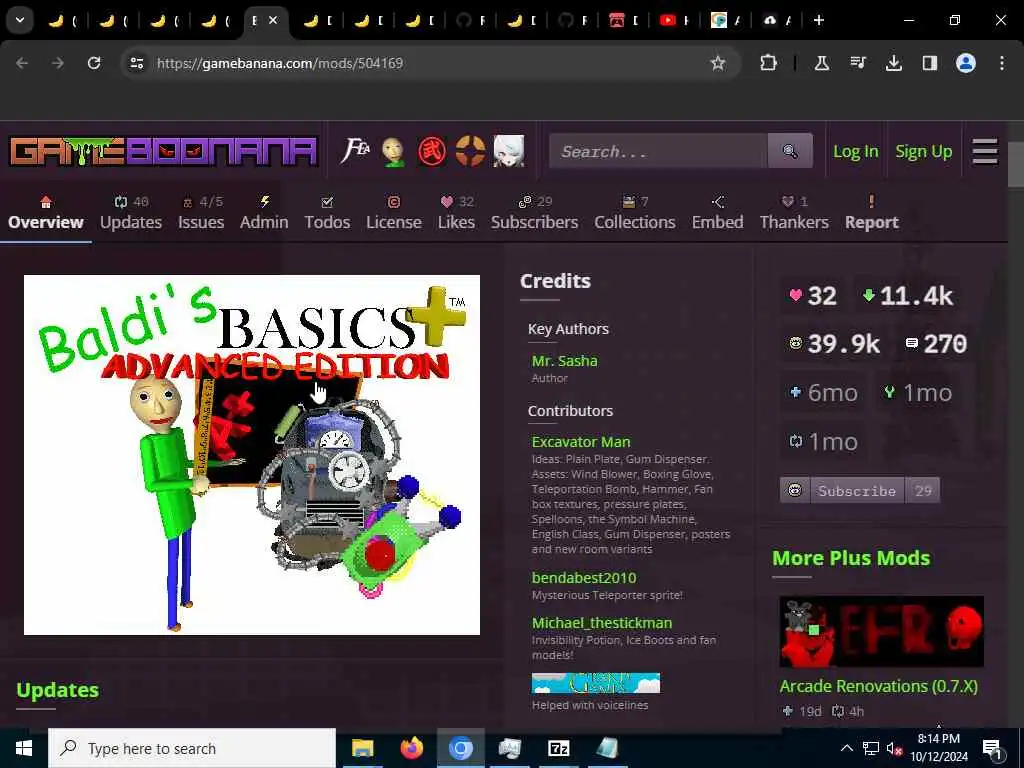The image size is (1024, 768).
Task: Open Chrome Labs flask icon
Action: pos(822,63)
